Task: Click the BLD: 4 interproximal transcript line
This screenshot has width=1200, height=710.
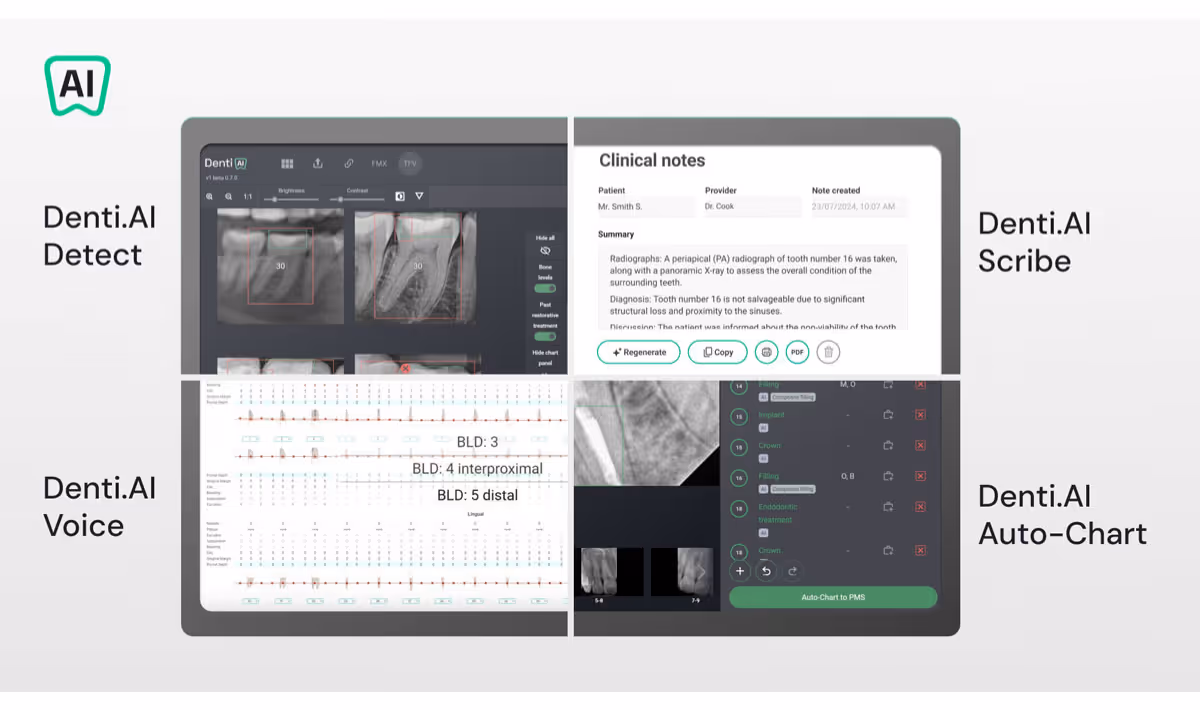Action: click(478, 468)
